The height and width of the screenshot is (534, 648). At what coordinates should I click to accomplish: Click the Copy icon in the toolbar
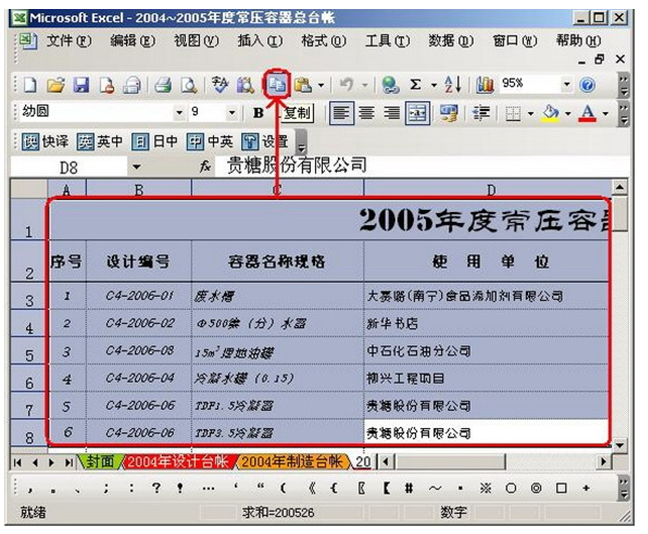274,86
